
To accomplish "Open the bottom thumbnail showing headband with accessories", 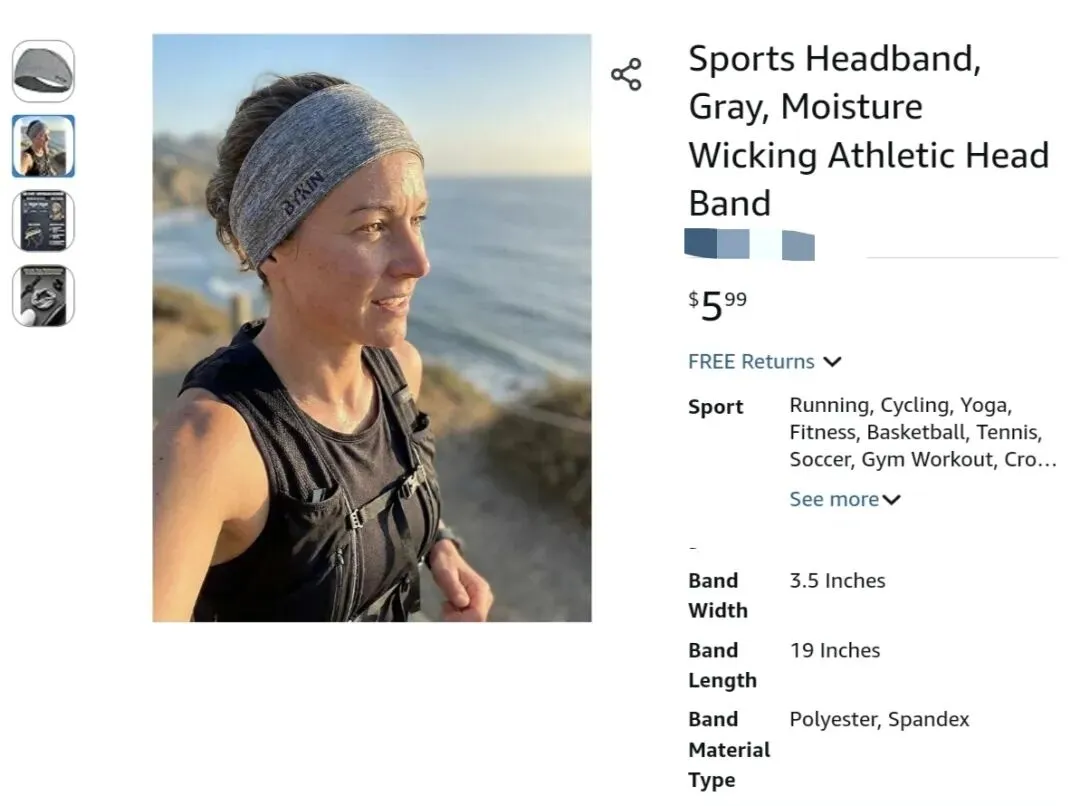I will point(43,296).
